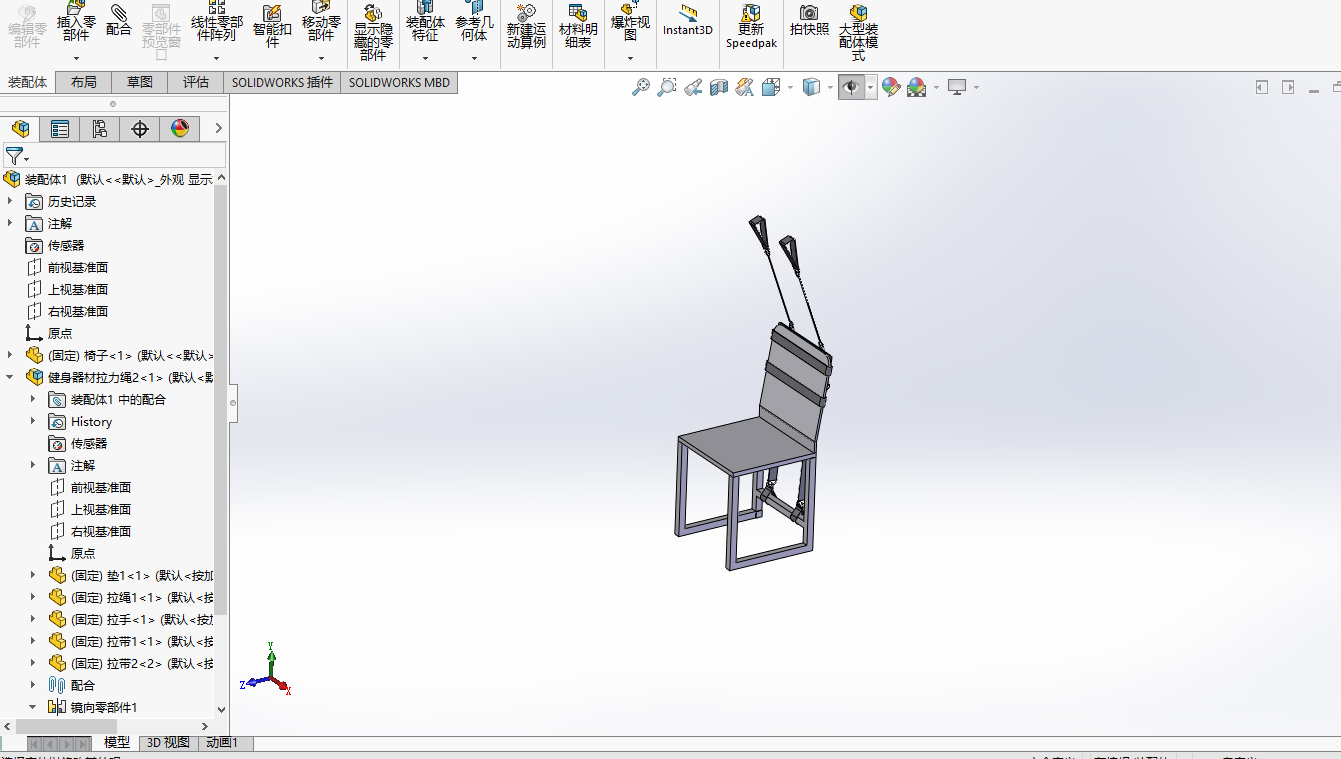Open the ConfigurationManager tab icon

coord(100,129)
